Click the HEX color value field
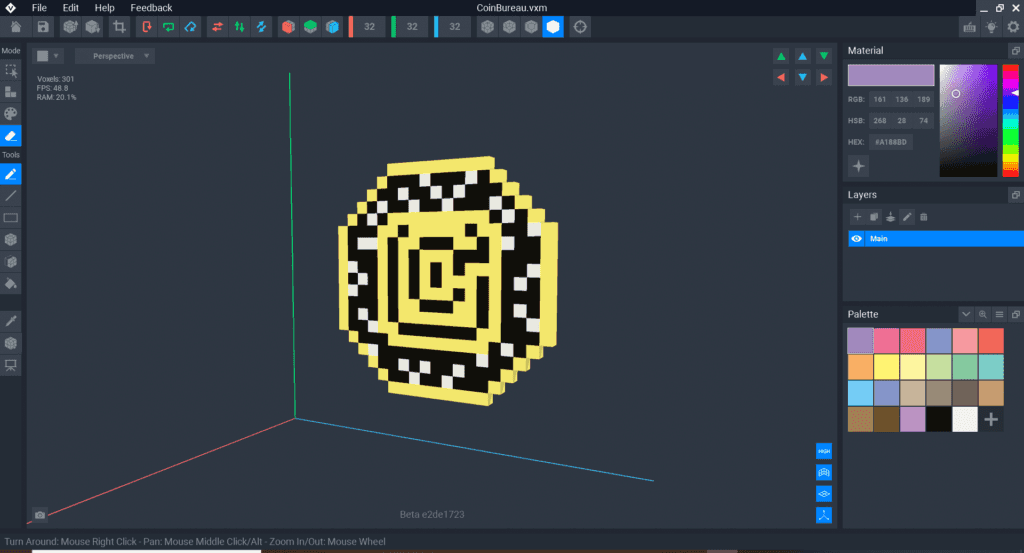 point(889,142)
